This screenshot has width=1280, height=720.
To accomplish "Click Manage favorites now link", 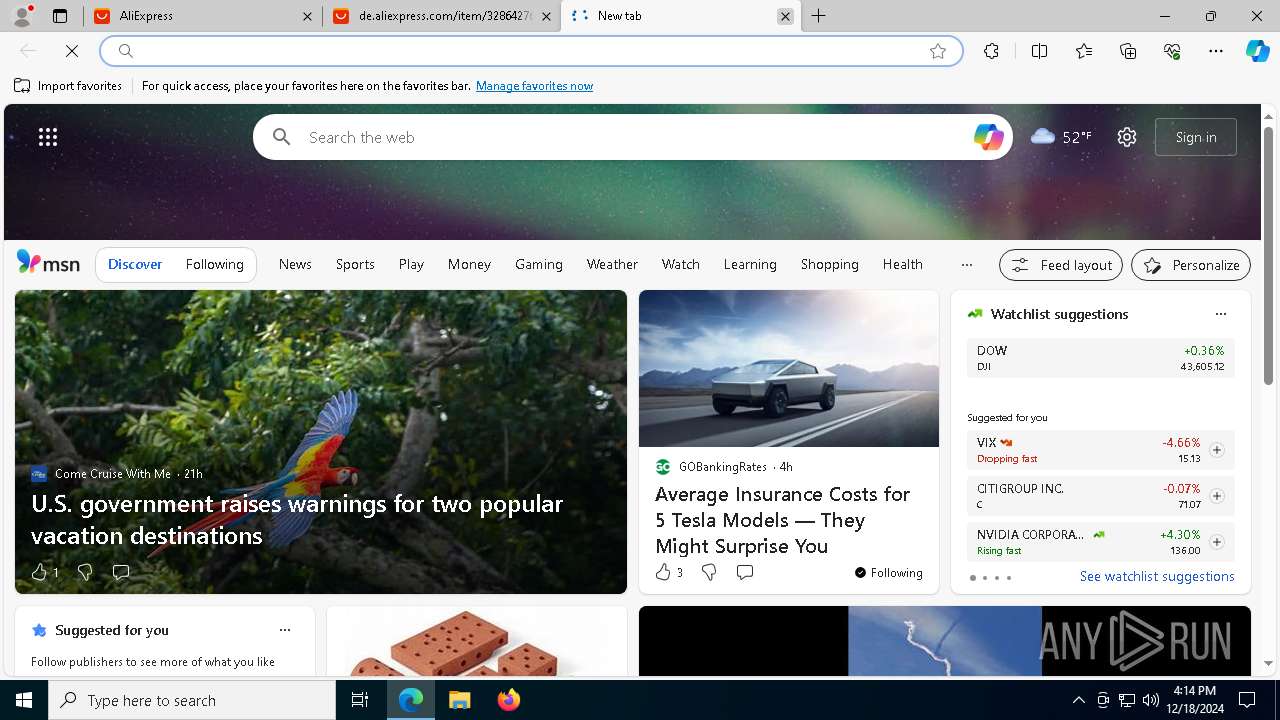I will click(x=534, y=86).
